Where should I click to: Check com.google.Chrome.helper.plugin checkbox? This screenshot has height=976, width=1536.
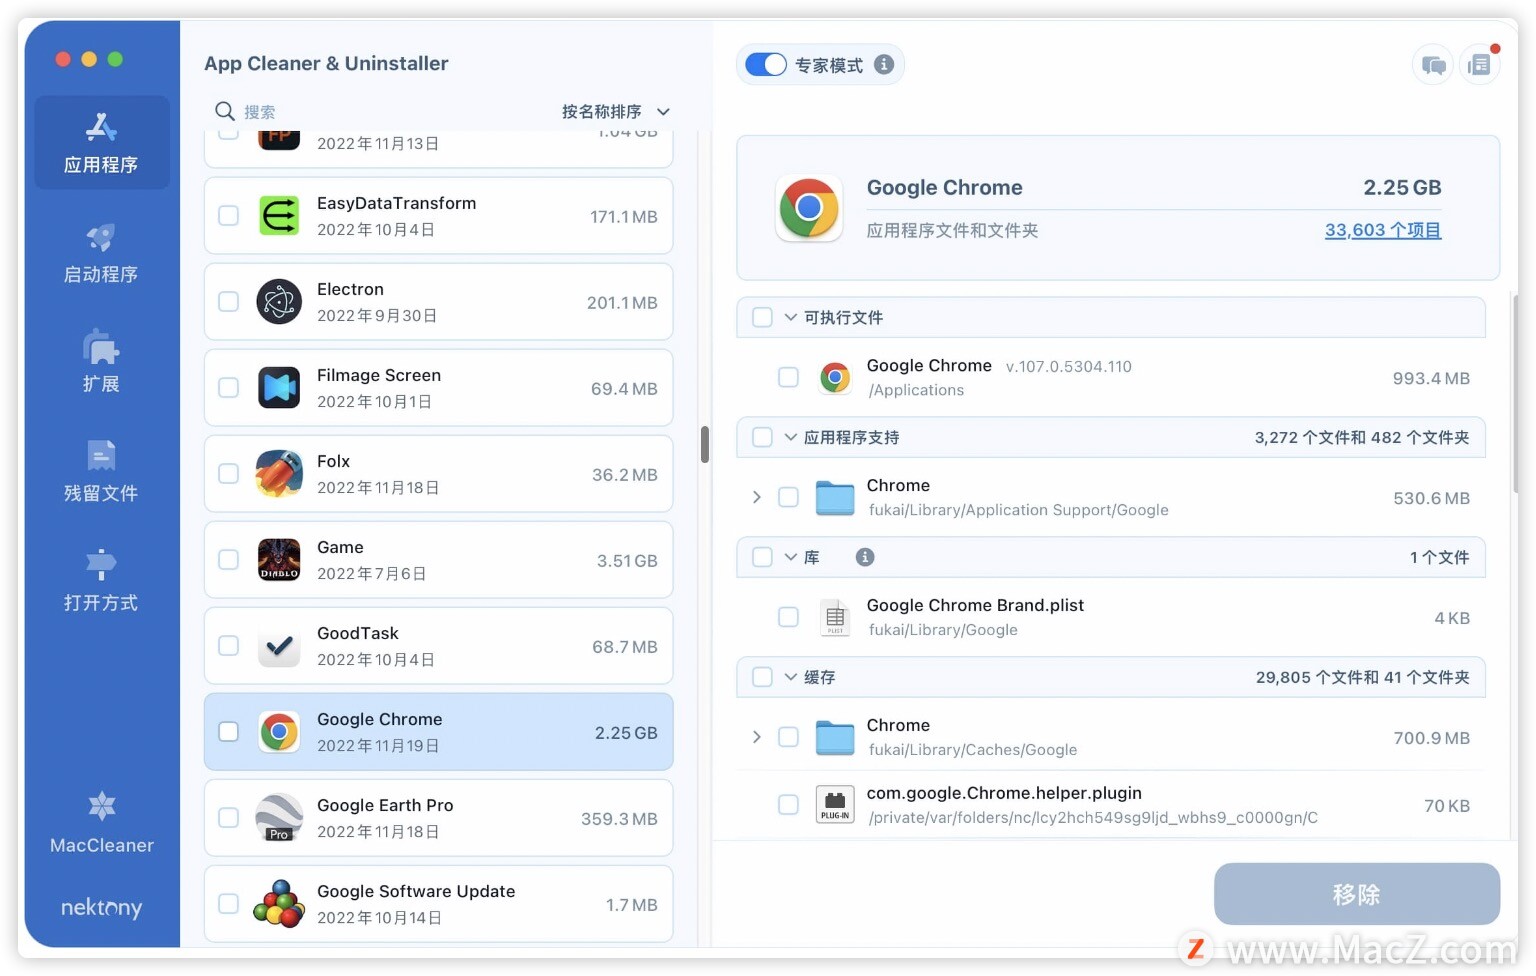[789, 804]
